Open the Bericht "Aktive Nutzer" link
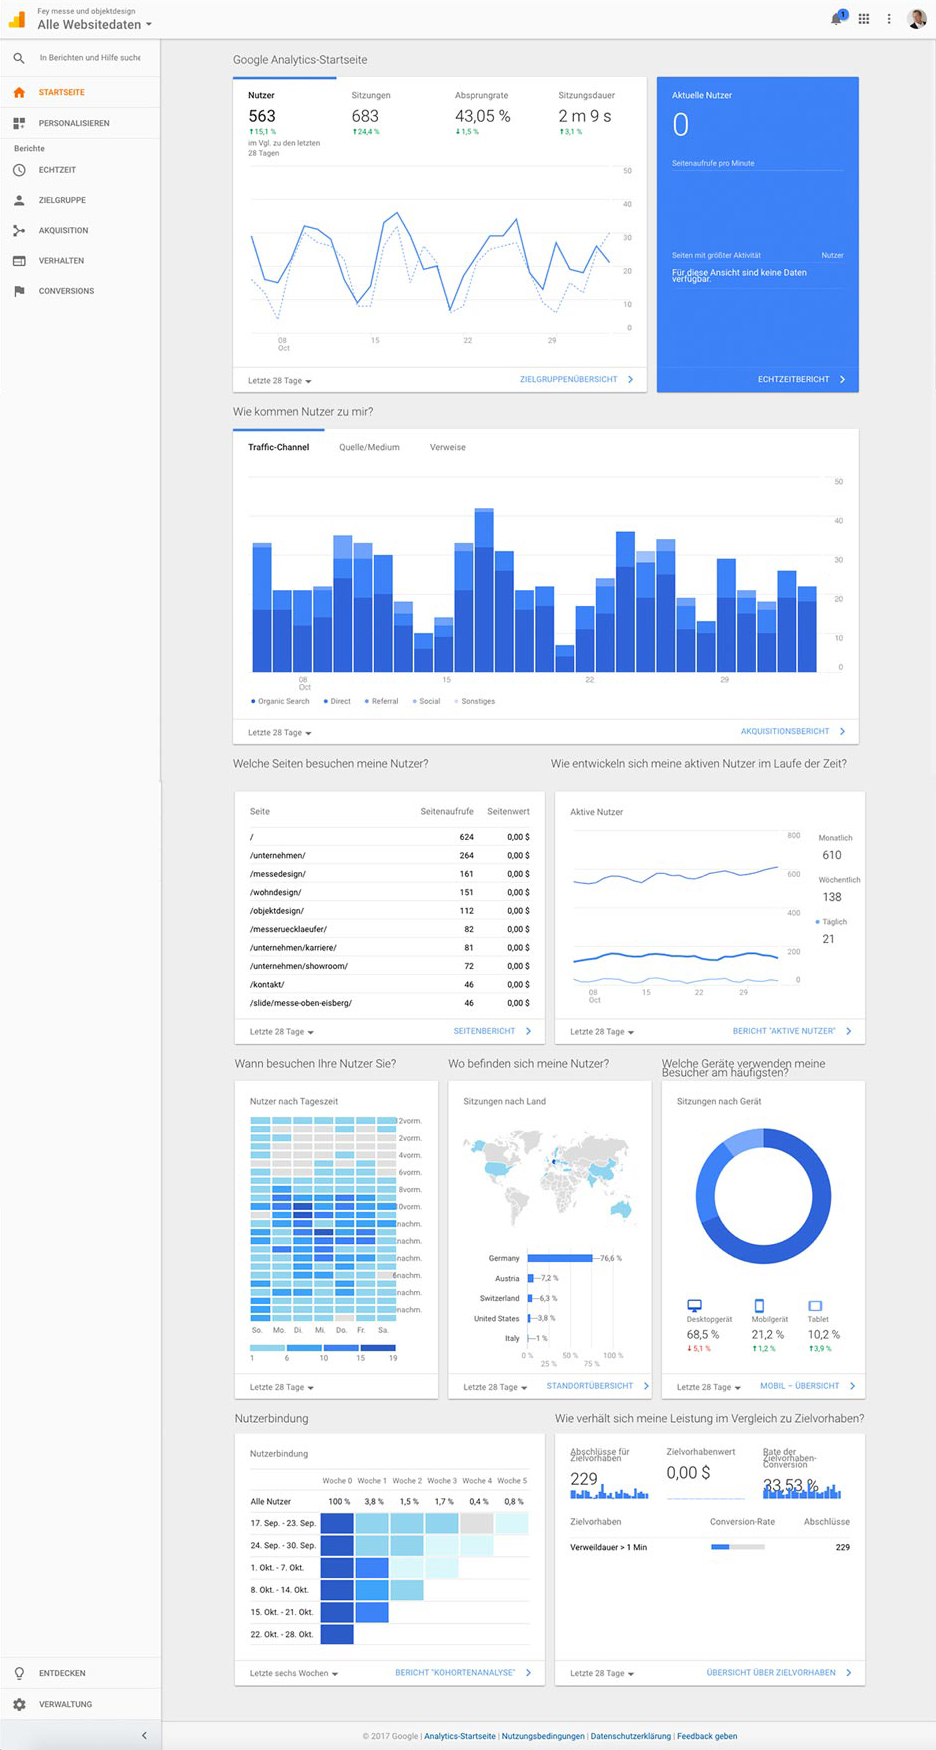This screenshot has width=936, height=1750. click(x=792, y=1031)
